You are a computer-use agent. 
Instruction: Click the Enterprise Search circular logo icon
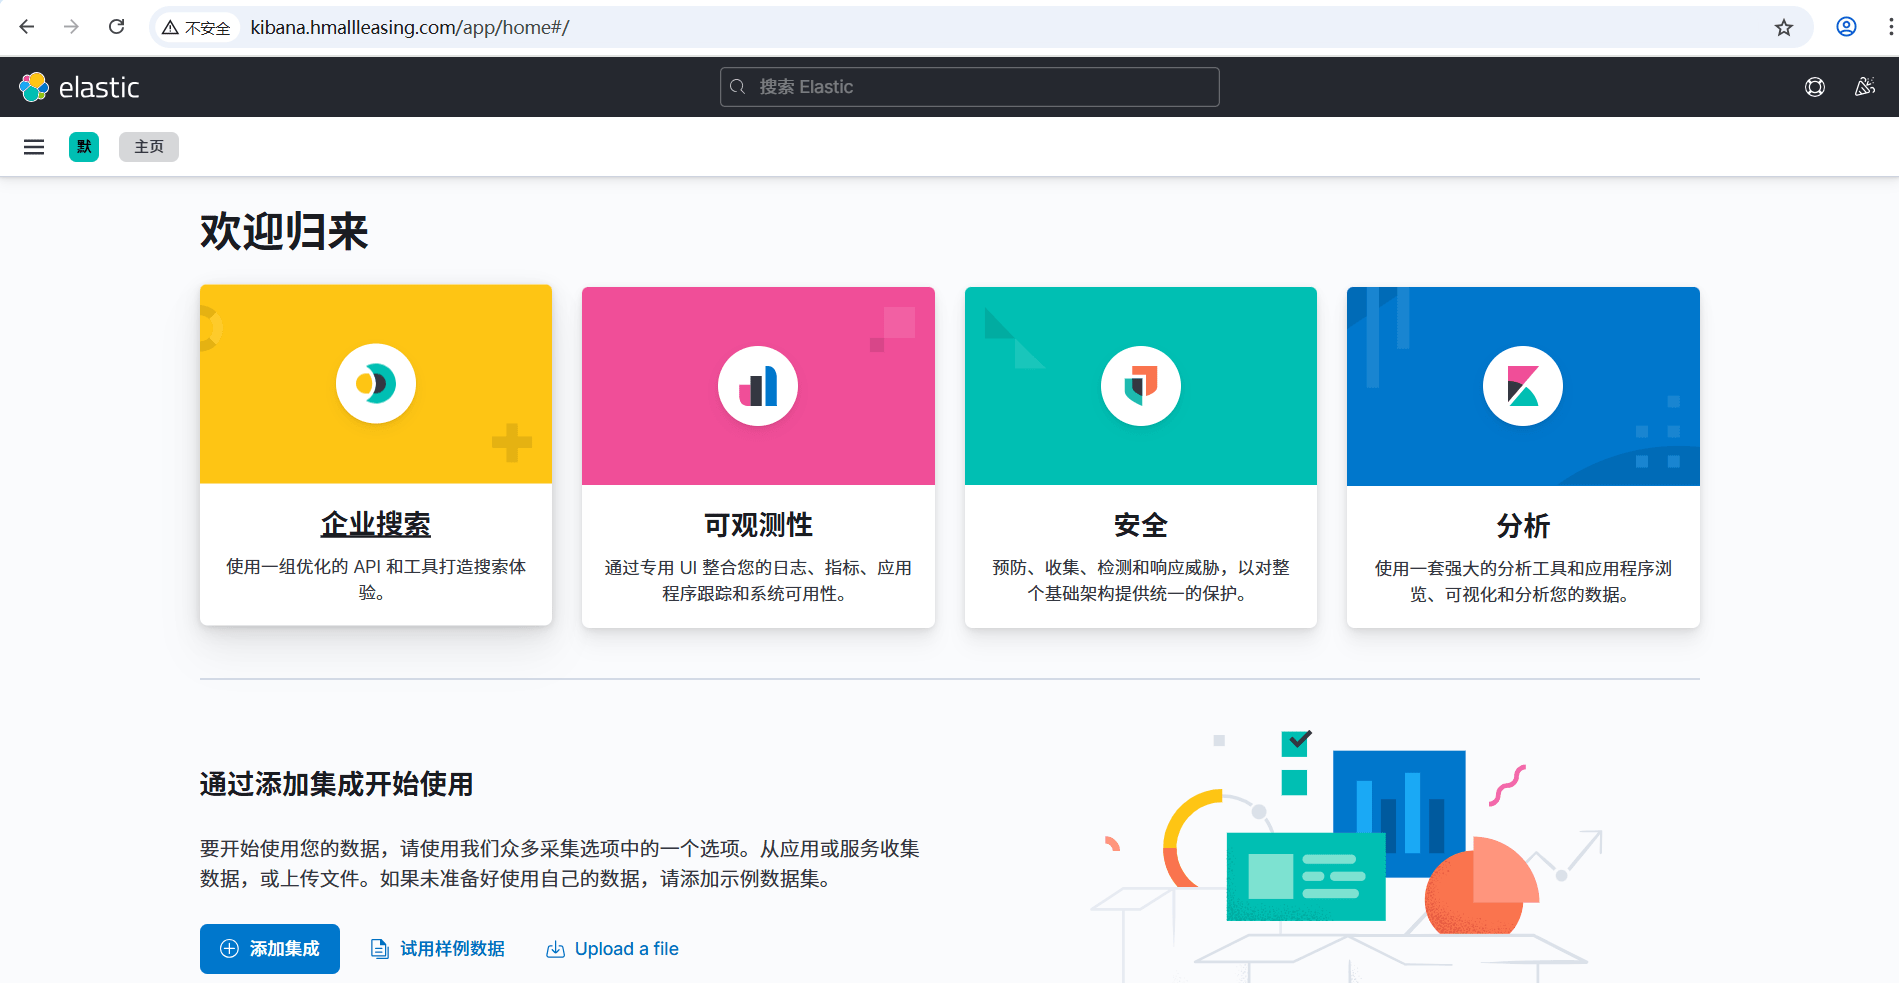pyautogui.click(x=376, y=384)
